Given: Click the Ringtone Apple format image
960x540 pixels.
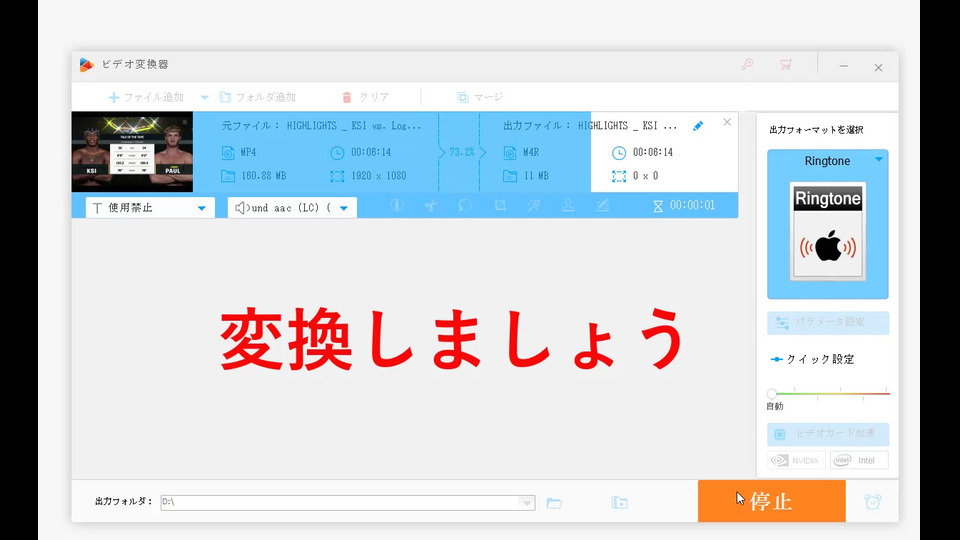Looking at the screenshot, I should point(828,231).
